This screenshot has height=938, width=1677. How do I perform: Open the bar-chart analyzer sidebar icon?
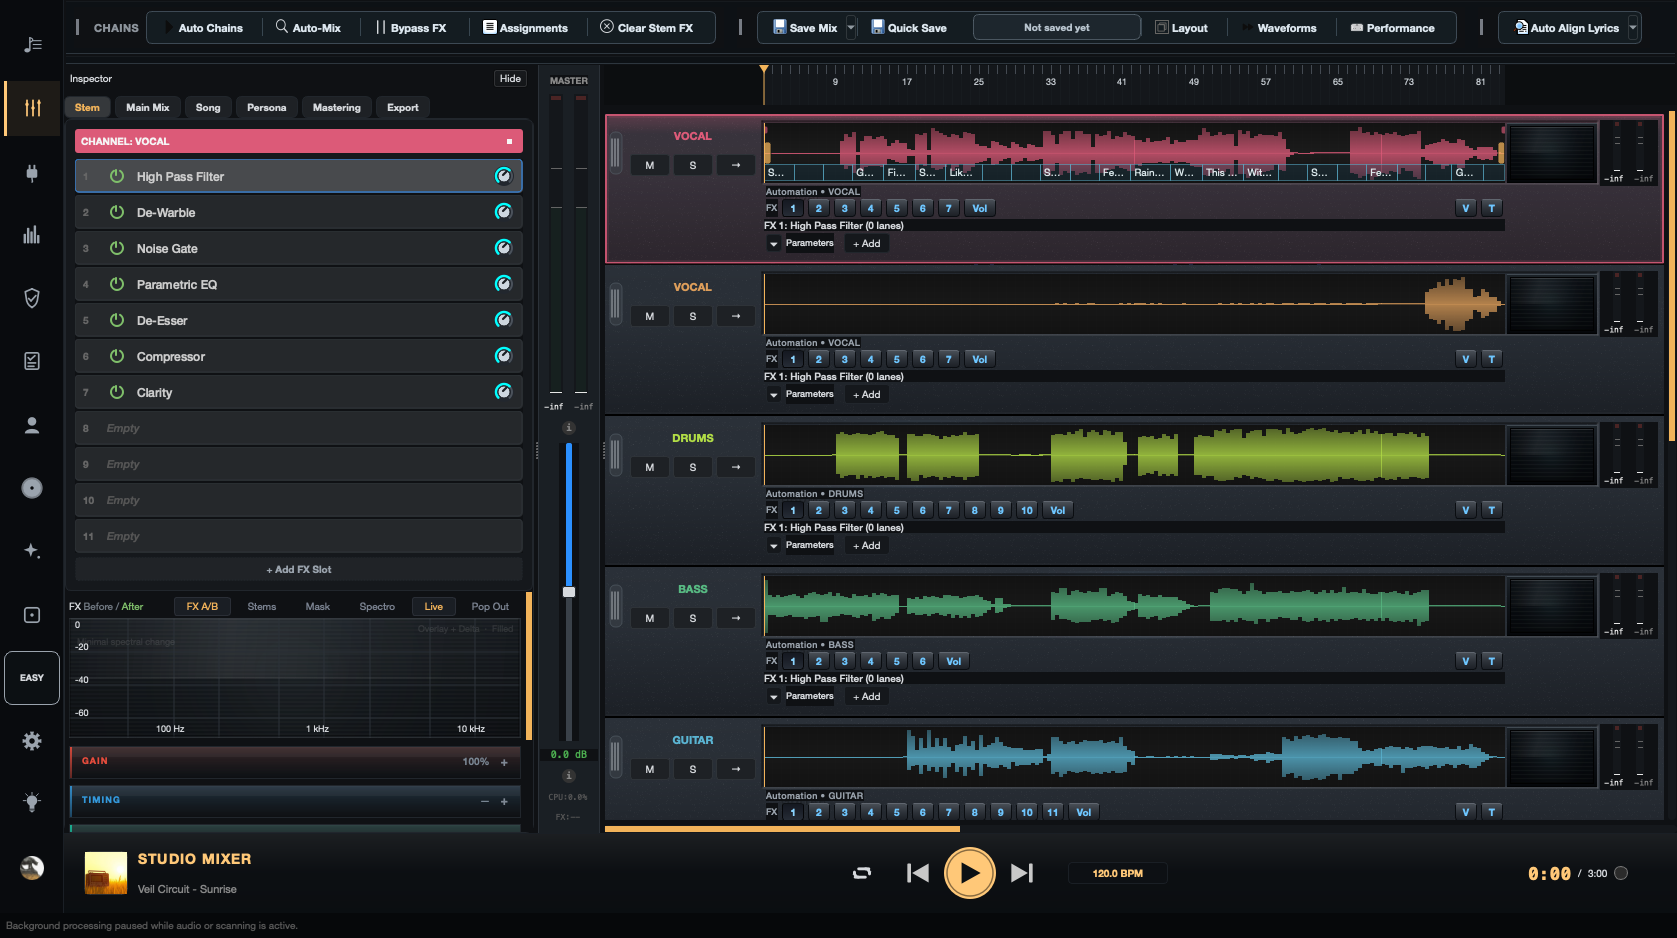tap(32, 235)
